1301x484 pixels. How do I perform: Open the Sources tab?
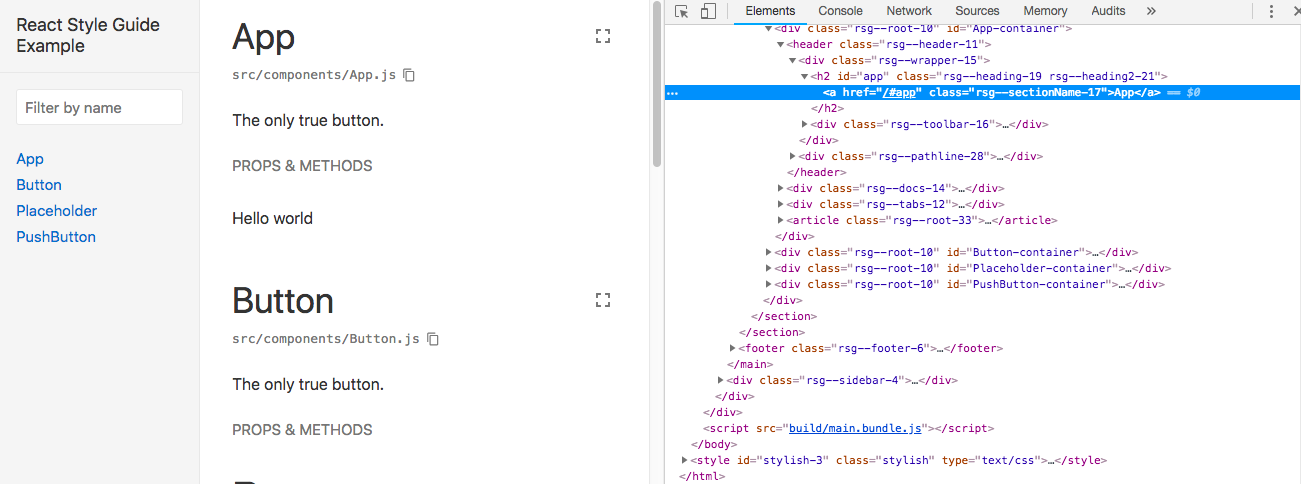[977, 11]
